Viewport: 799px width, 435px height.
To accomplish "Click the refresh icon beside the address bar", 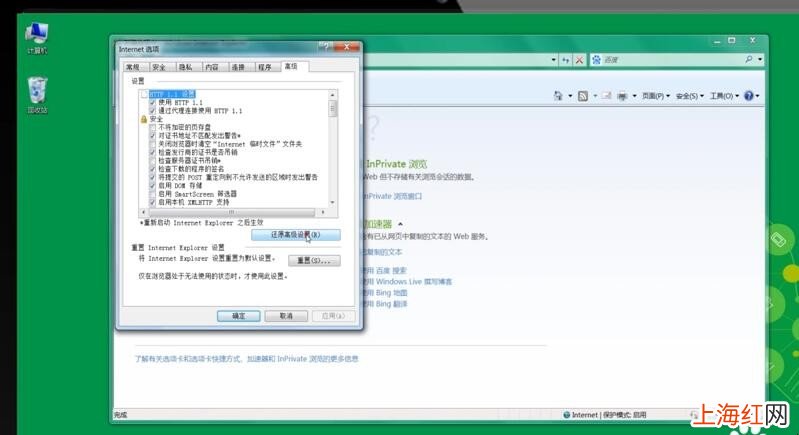I will pos(566,60).
